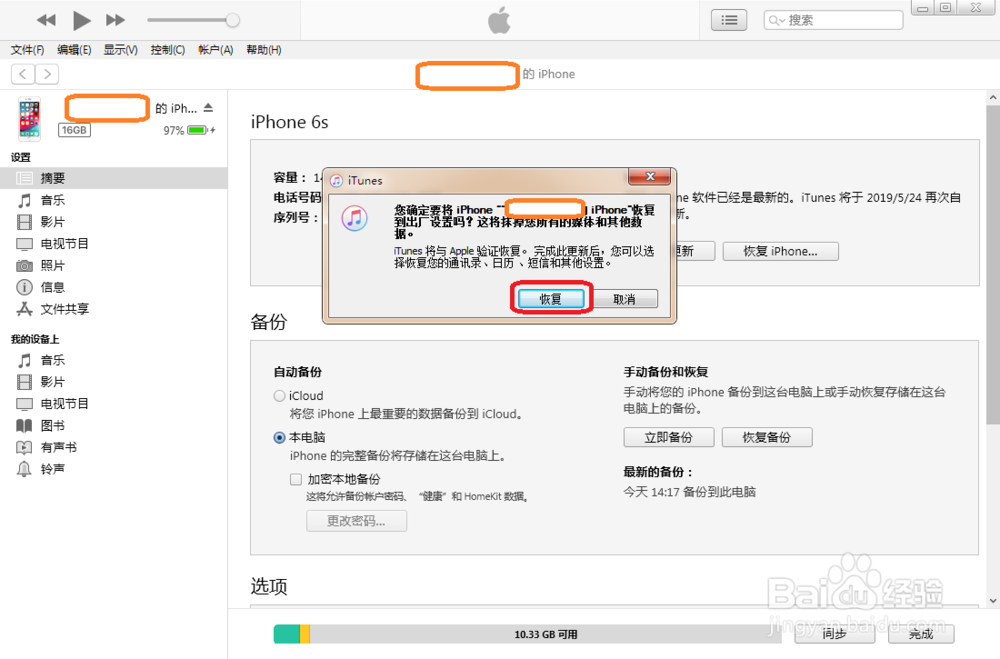Open the 帐户(A) menu
Viewport: 1000px width, 659px height.
(x=216, y=50)
